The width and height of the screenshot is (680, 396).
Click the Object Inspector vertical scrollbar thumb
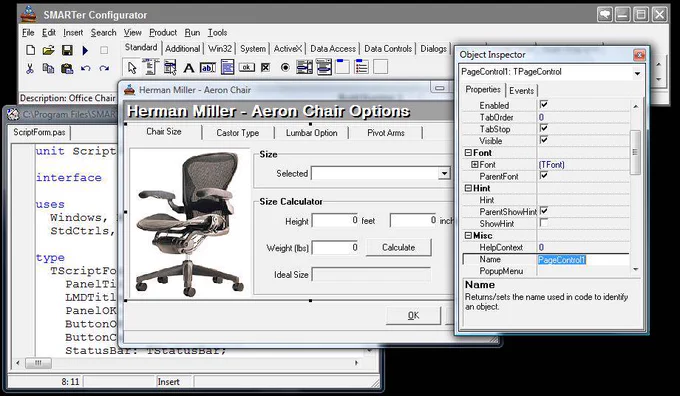[x=635, y=152]
